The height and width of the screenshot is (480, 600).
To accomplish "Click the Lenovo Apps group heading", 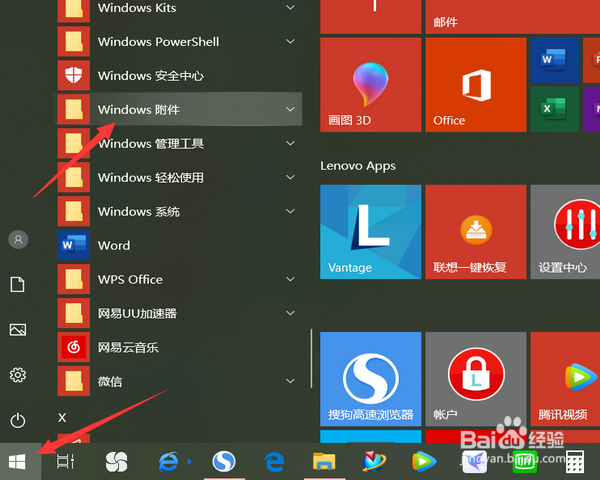I will (x=358, y=166).
